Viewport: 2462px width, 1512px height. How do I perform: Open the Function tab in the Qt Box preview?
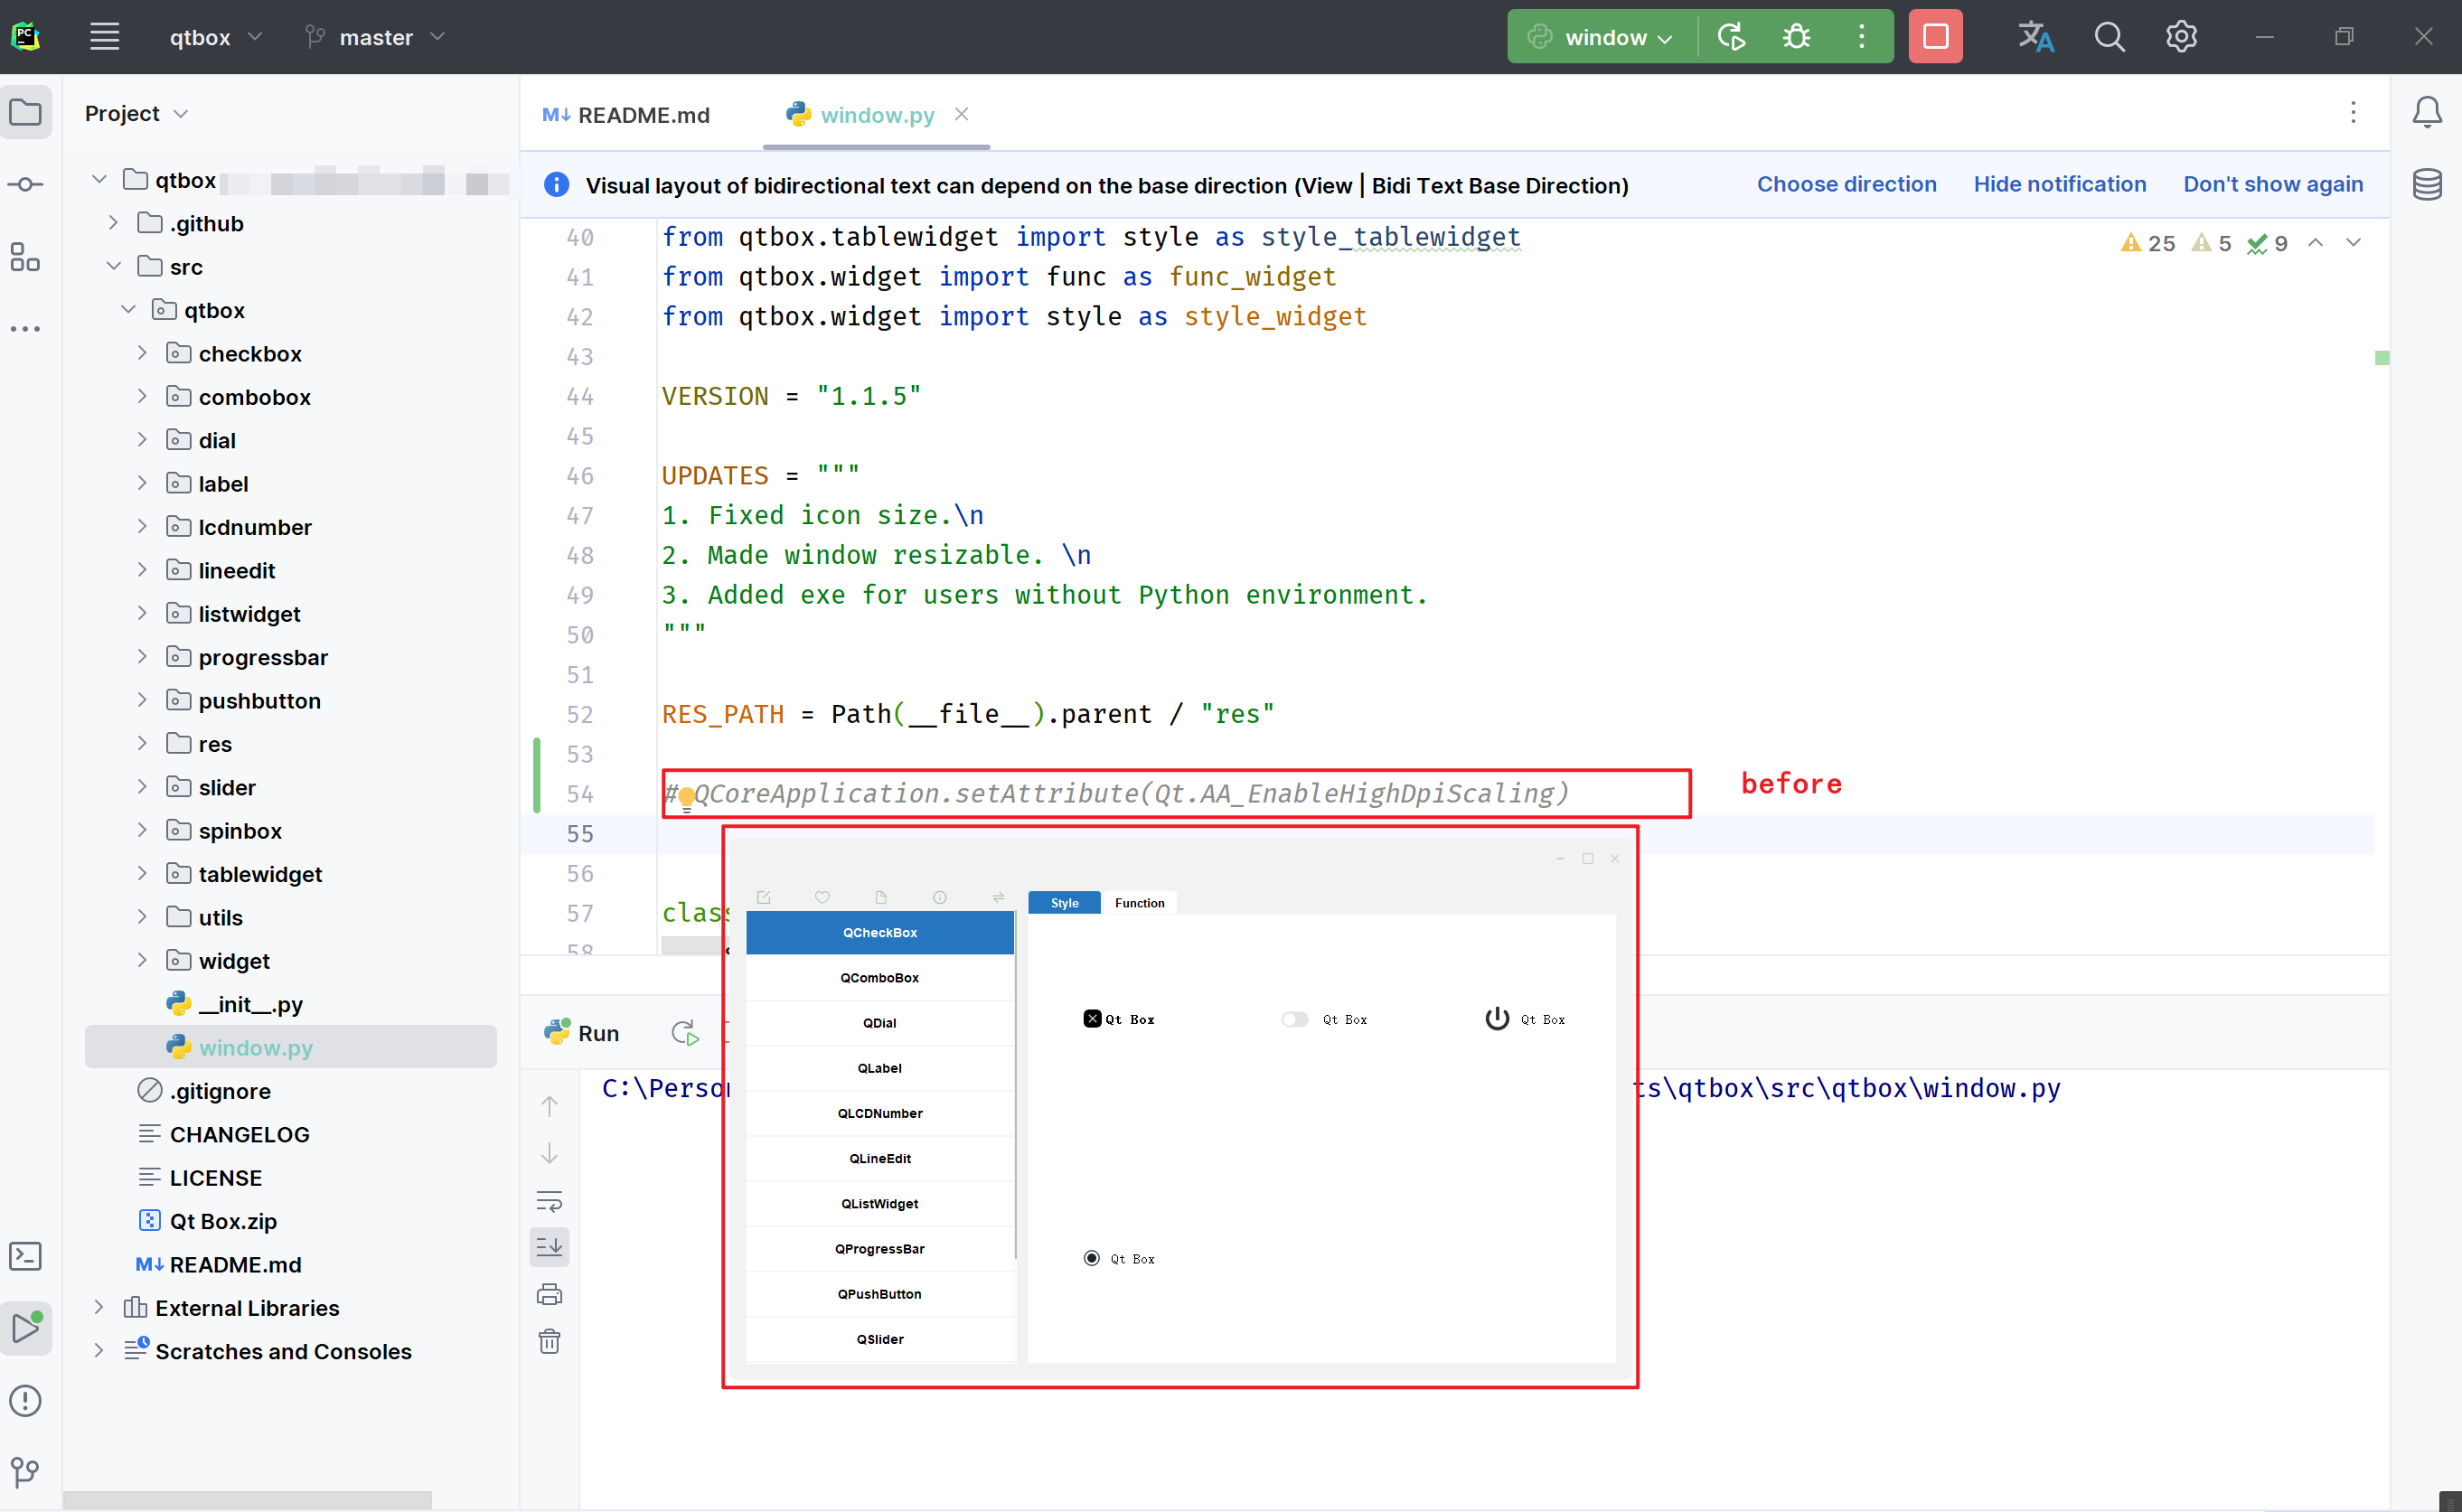pyautogui.click(x=1139, y=902)
